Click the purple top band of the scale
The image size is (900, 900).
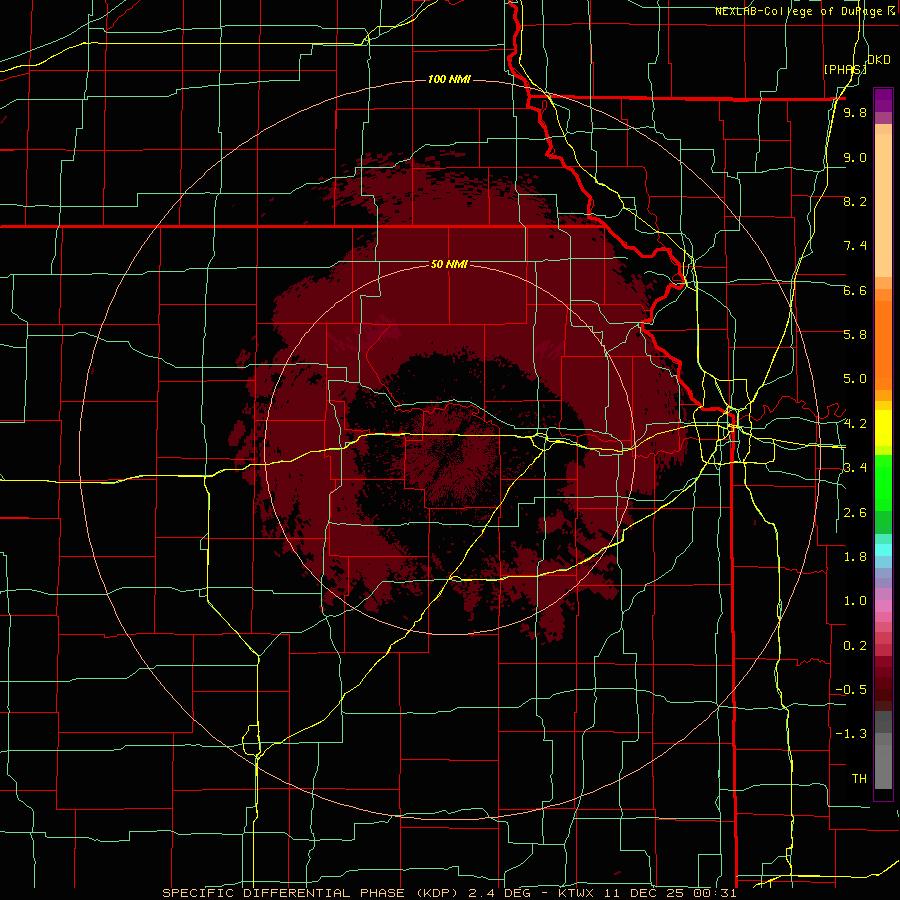883,100
